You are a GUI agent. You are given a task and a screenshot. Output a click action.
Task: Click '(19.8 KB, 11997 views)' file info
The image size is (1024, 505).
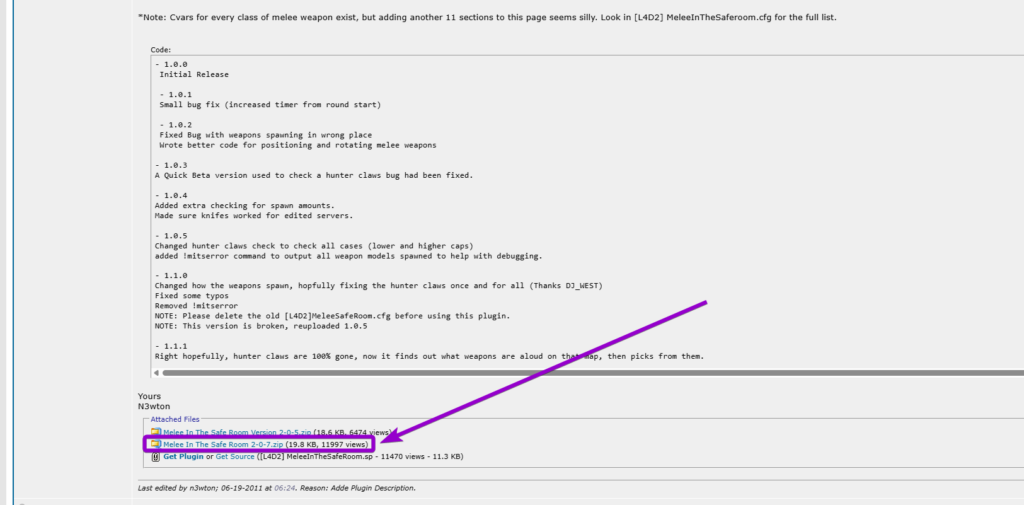coord(327,444)
